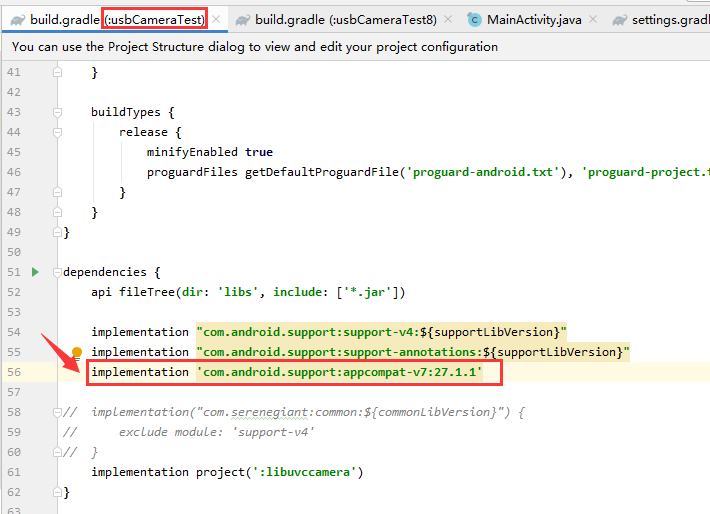Click 'proguard-project' string on line 46

(x=645, y=172)
